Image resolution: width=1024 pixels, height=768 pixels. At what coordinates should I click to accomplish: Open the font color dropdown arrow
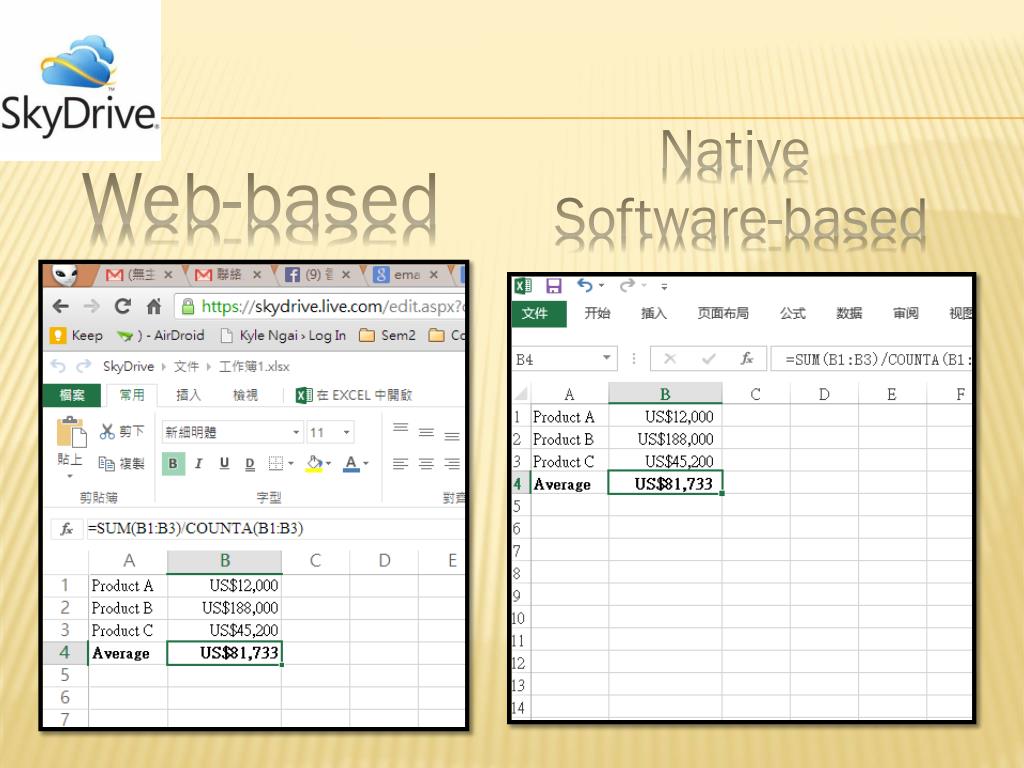pyautogui.click(x=366, y=463)
